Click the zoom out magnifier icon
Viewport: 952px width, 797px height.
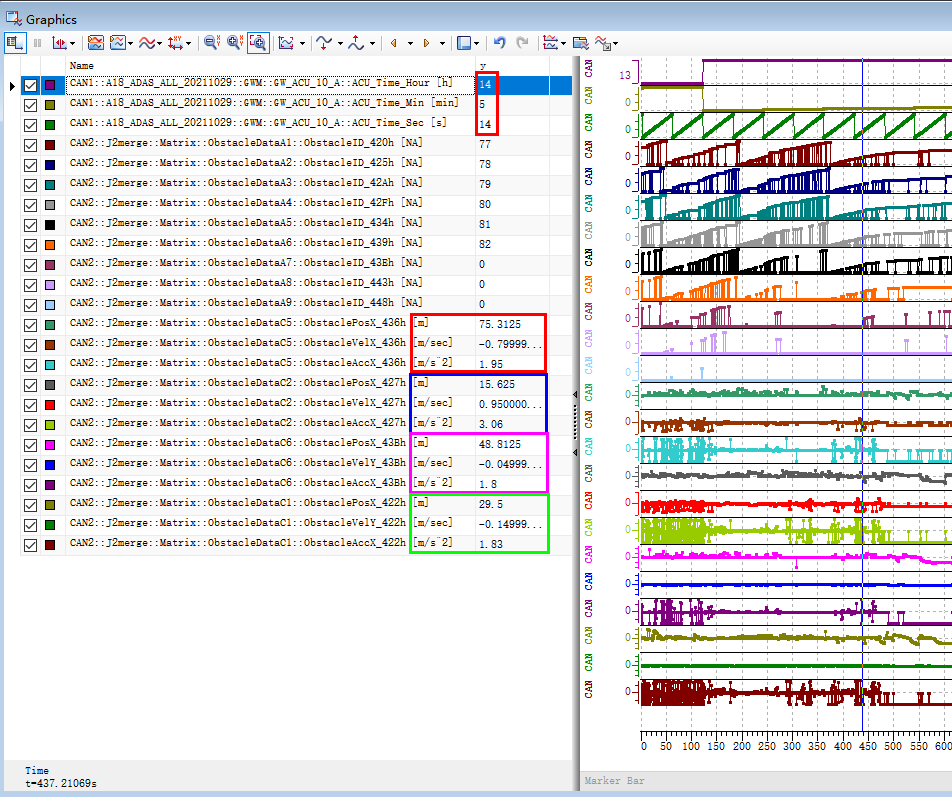pyautogui.click(x=211, y=43)
